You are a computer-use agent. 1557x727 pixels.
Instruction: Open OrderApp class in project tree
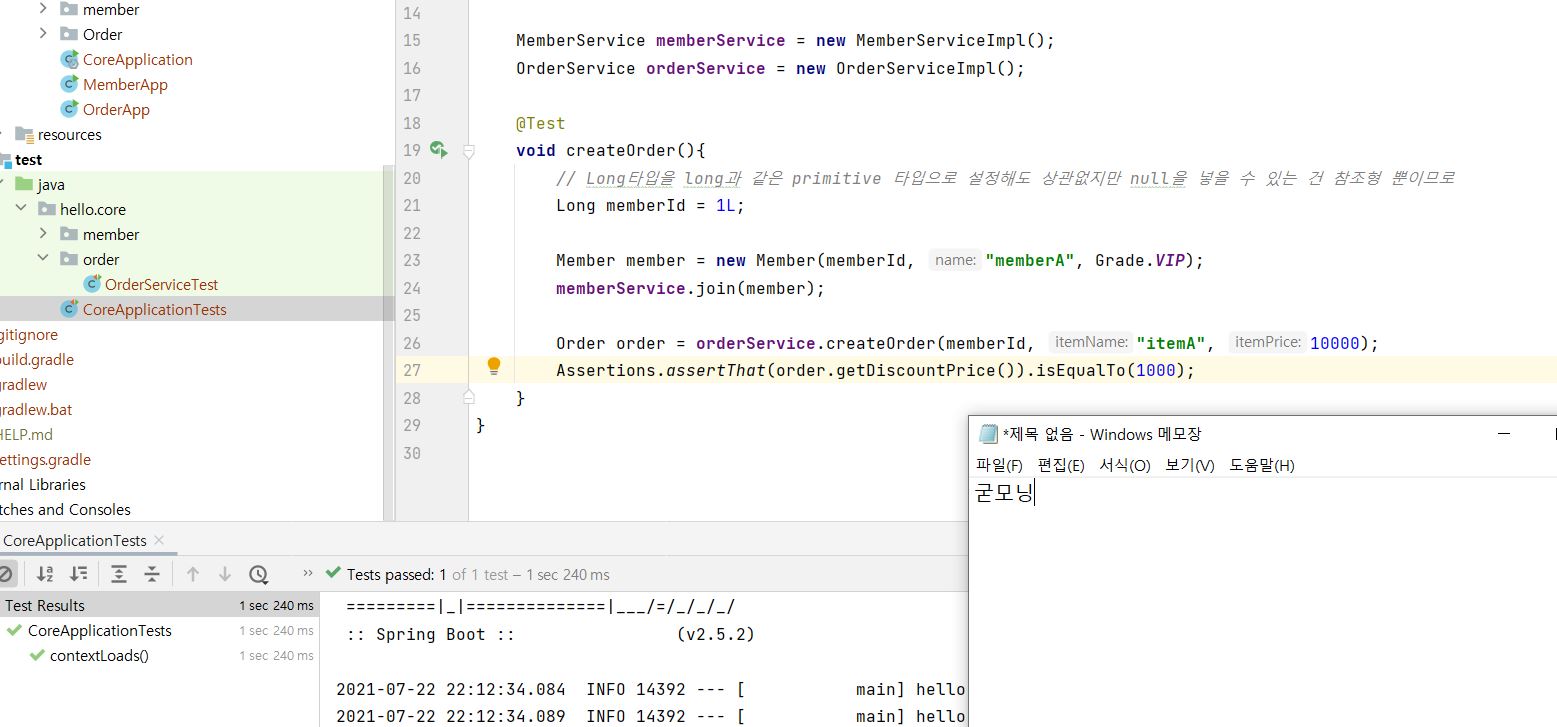(x=116, y=109)
